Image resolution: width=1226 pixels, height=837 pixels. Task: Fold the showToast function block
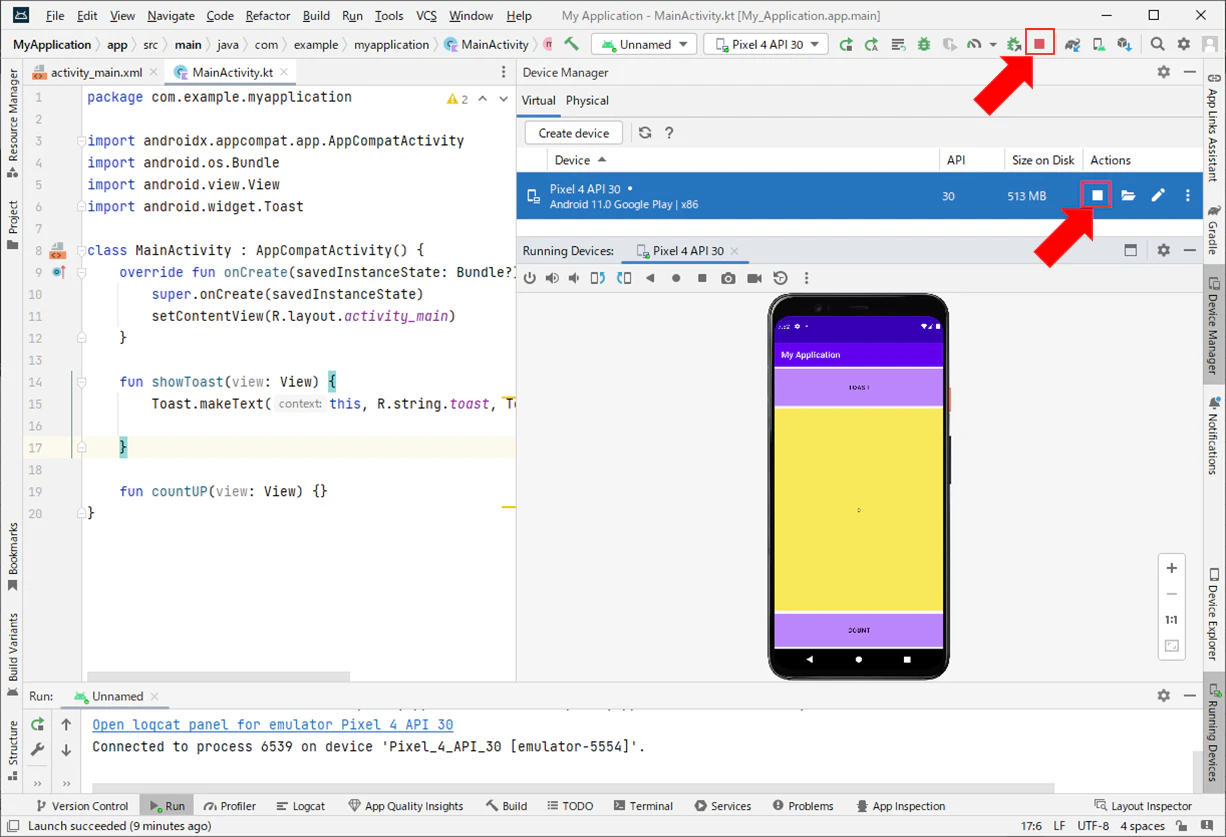[x=82, y=382]
